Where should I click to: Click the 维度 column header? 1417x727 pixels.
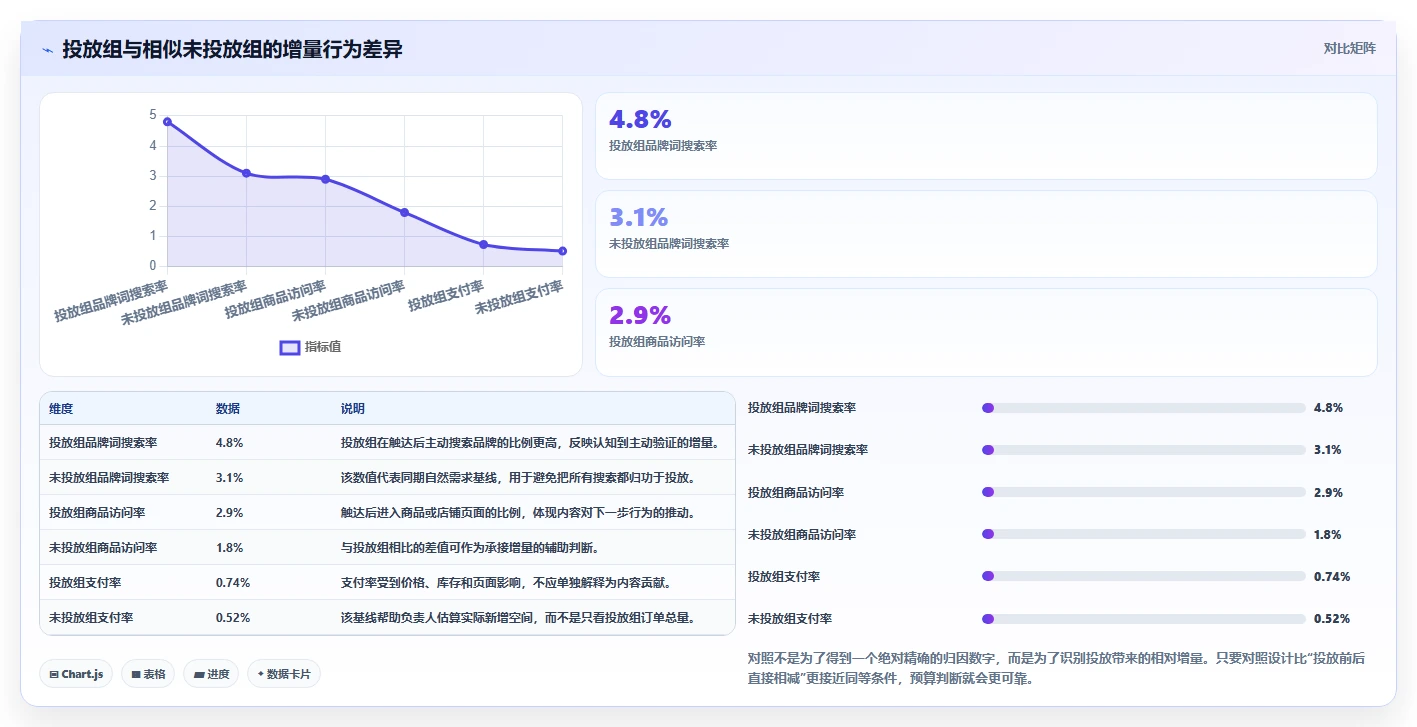coord(61,409)
